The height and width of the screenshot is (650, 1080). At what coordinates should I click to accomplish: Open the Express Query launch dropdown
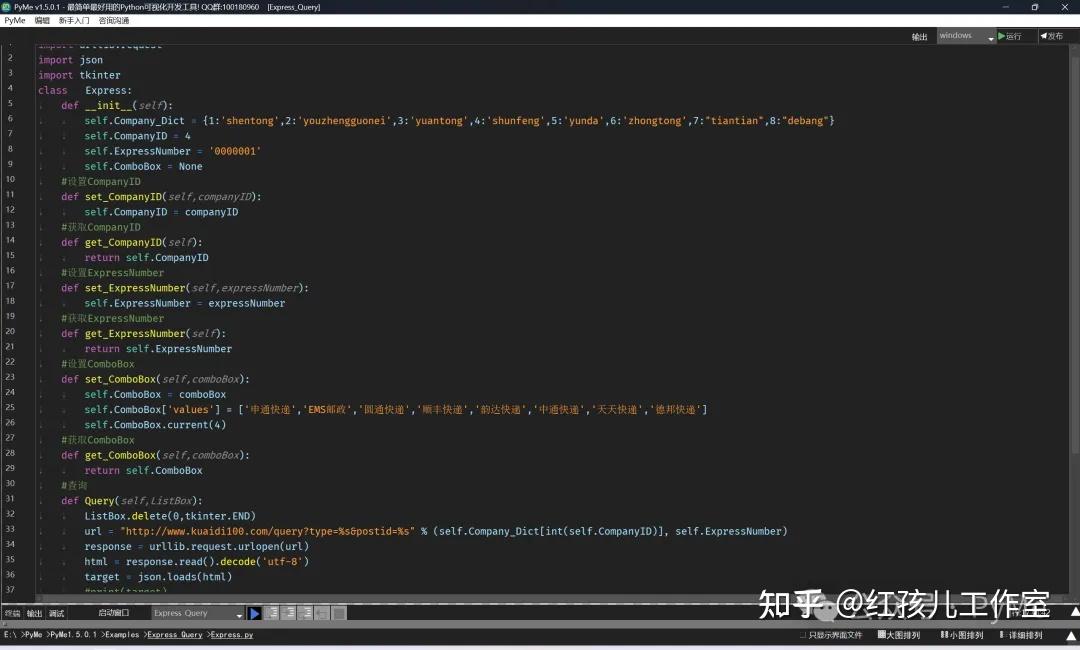coord(239,613)
